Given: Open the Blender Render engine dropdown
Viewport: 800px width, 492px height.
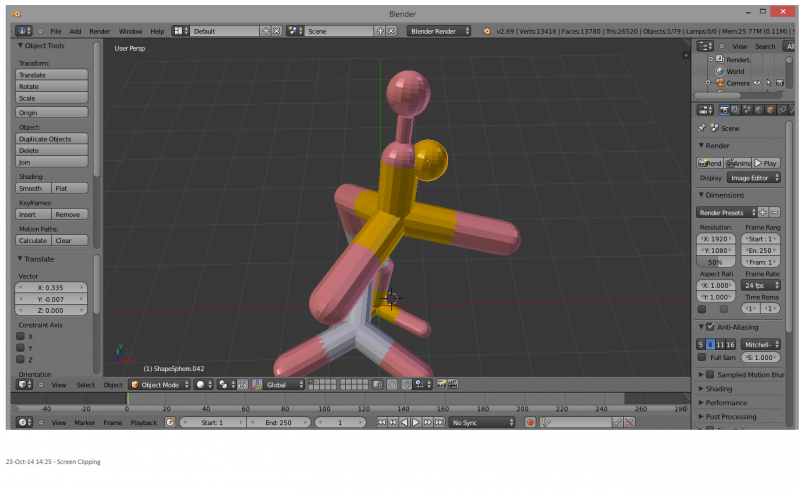Looking at the screenshot, I should tap(439, 31).
